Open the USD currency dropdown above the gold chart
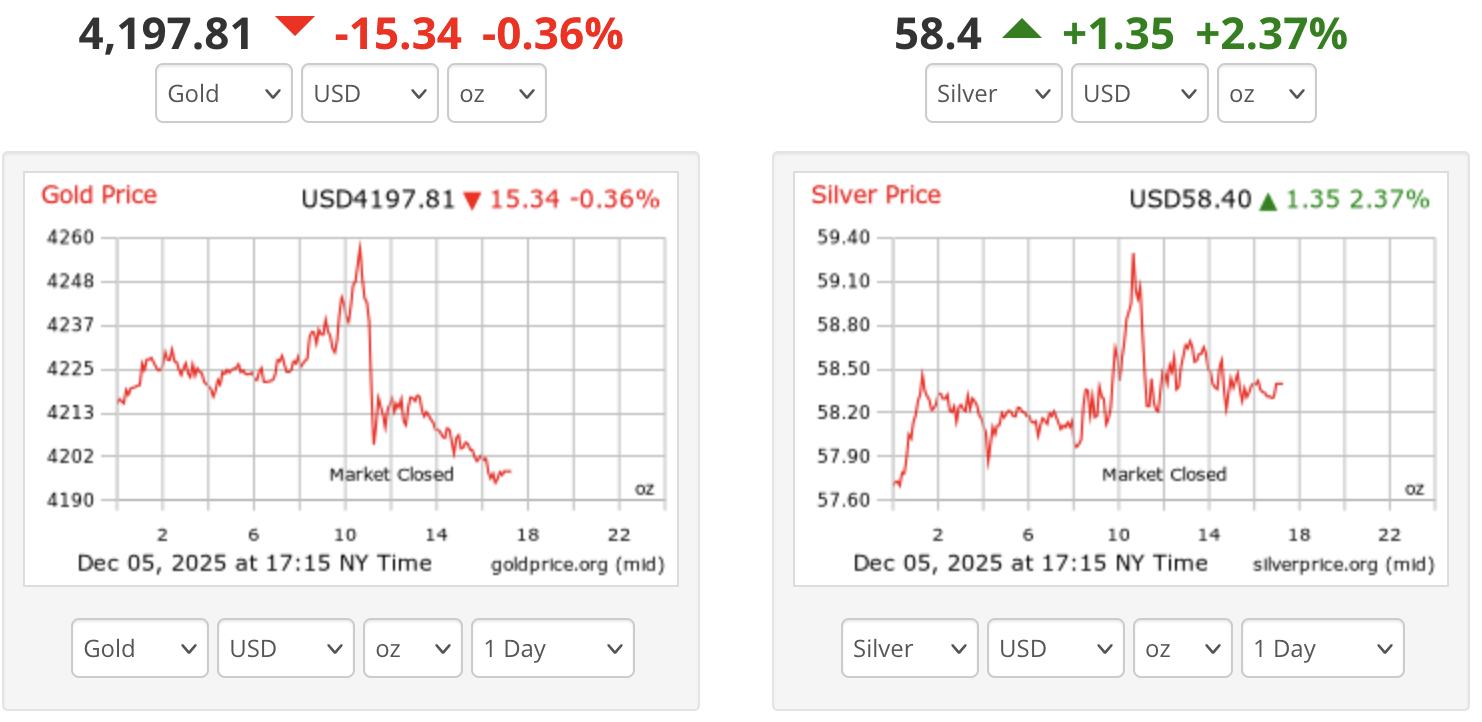The image size is (1482, 722). [370, 94]
